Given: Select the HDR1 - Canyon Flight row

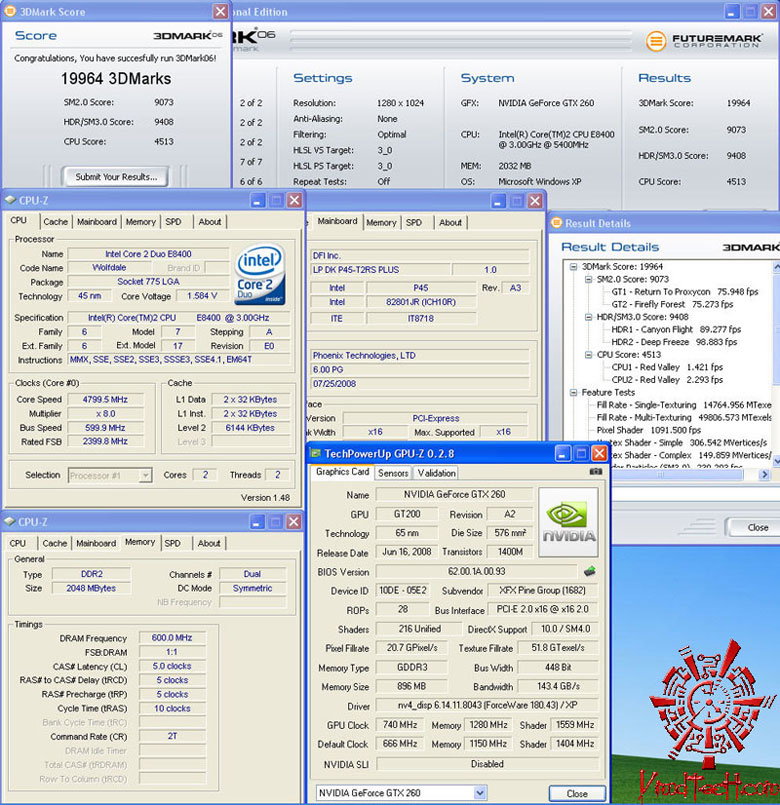Looking at the screenshot, I should tap(676, 330).
